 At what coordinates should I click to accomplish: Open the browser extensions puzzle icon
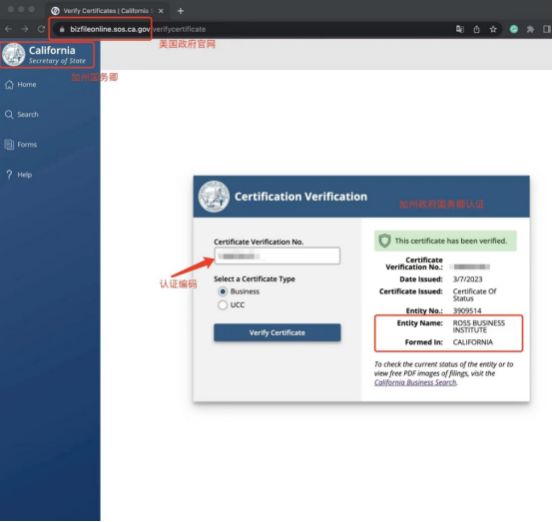point(531,29)
